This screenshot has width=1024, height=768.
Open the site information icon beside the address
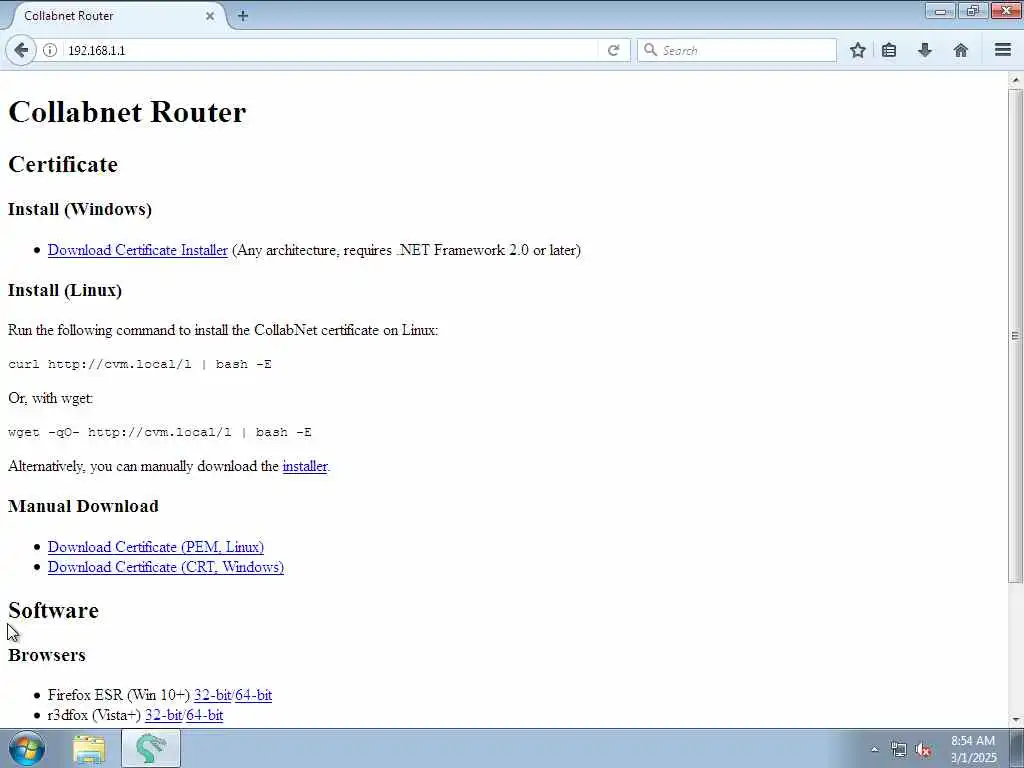[x=50, y=50]
